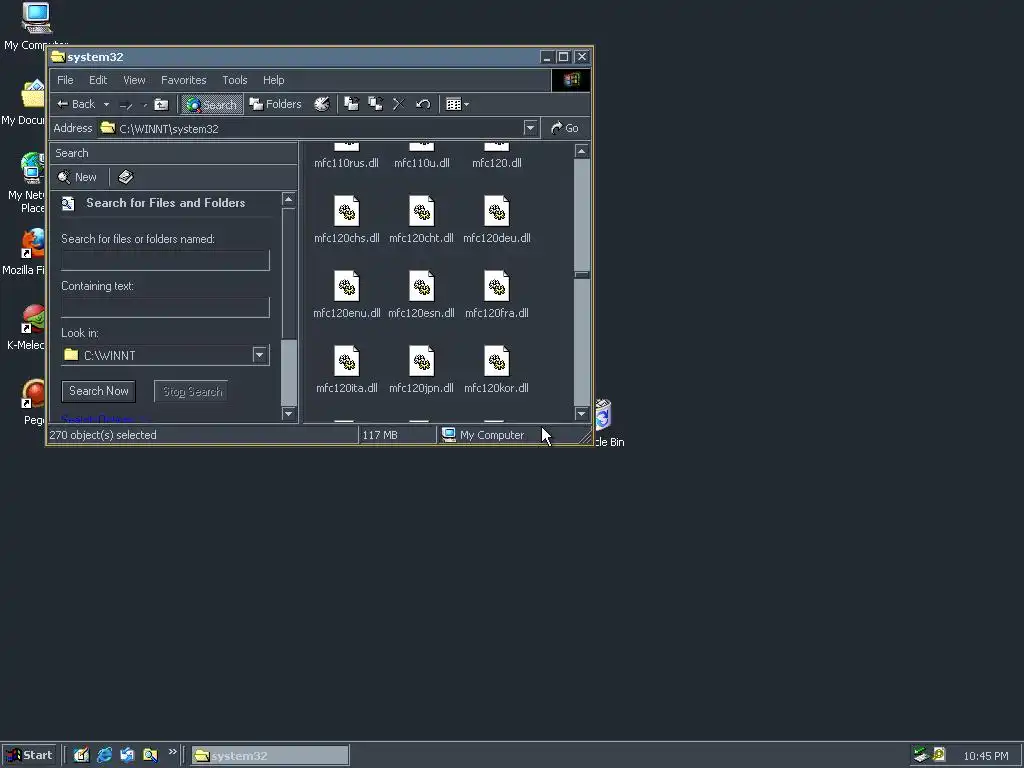Select the mfc120chs.dll file icon
The height and width of the screenshot is (768, 1024).
[346, 211]
